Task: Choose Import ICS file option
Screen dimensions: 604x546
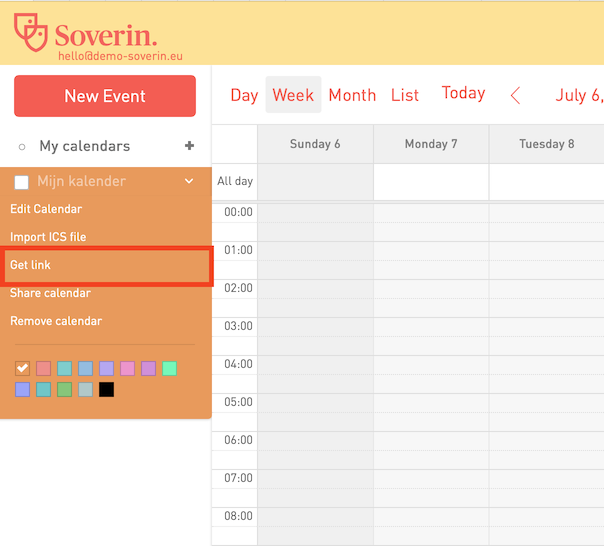Action: 48,237
